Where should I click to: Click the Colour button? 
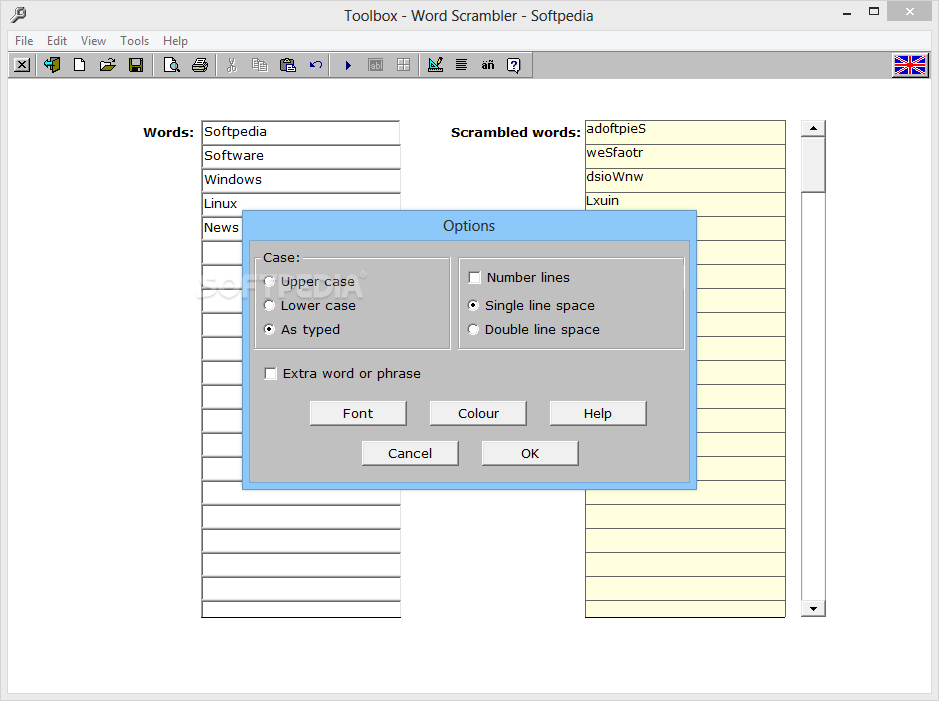(x=478, y=414)
